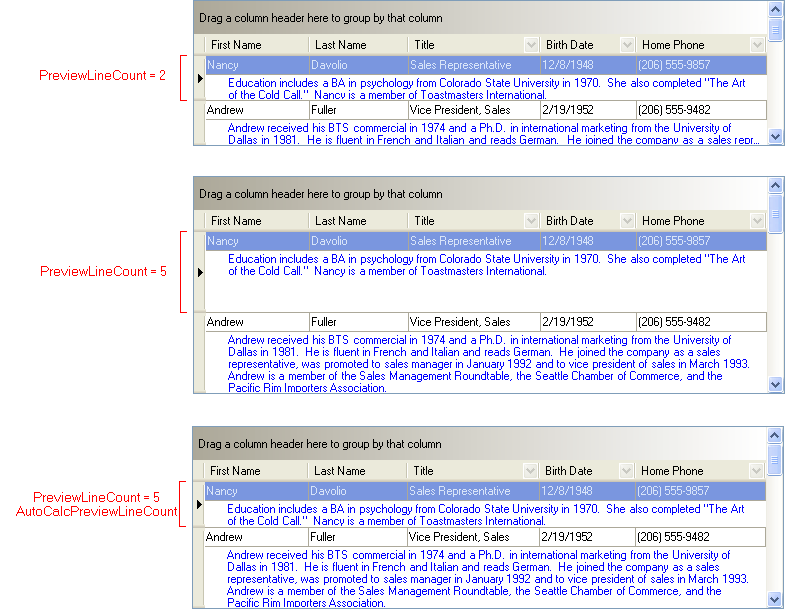Open Home Phone filter dropdown in bottom grid
Screen dimensions: 787x611
coord(756,471)
